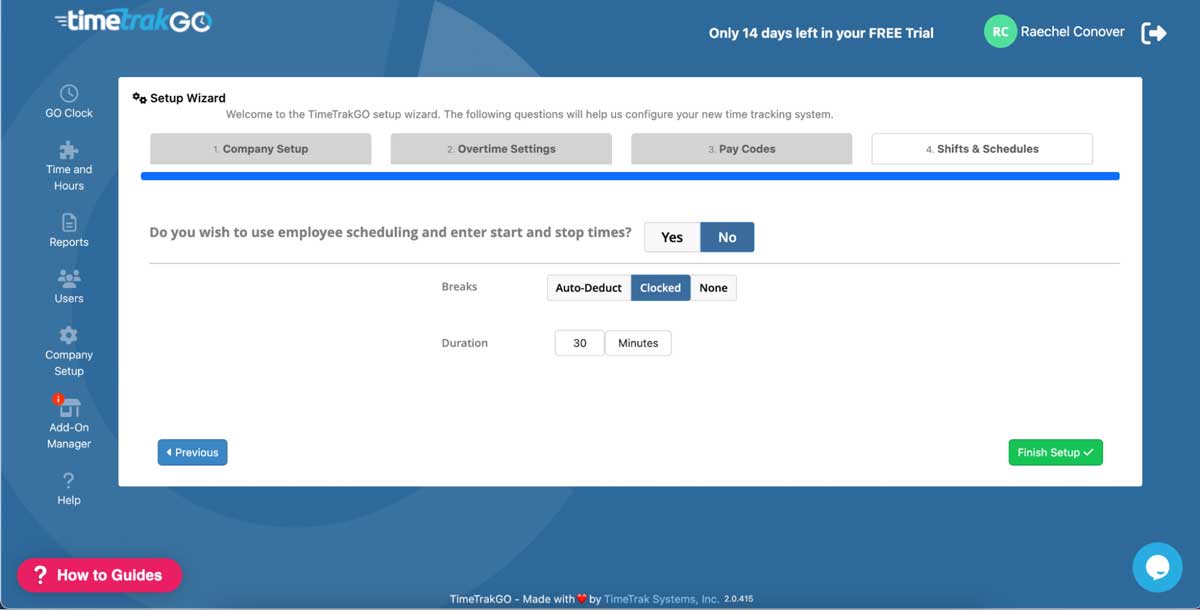The width and height of the screenshot is (1200, 610).
Task: Click the Setup Wizard gears icon
Action: 139,98
